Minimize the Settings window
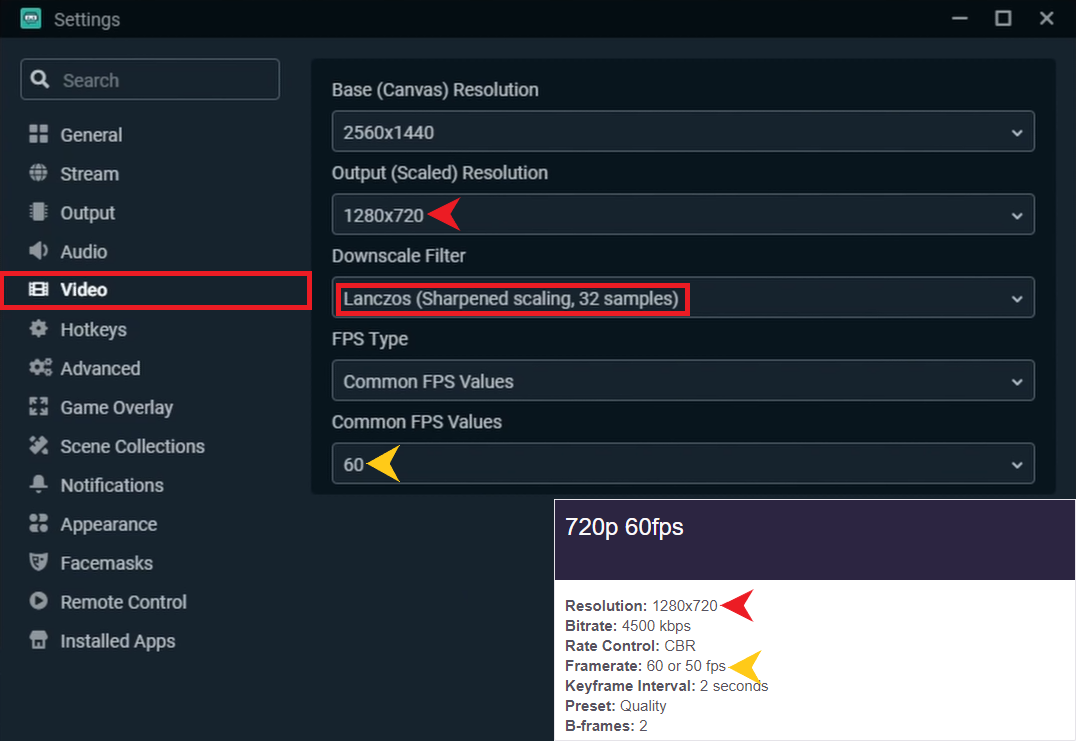 click(959, 19)
